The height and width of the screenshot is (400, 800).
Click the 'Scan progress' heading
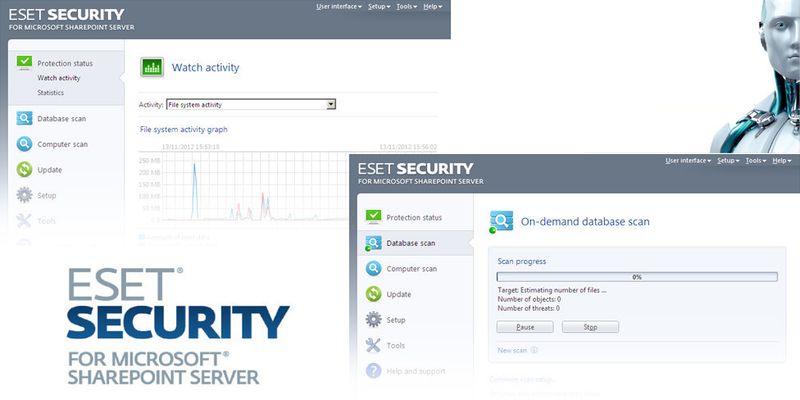(521, 261)
